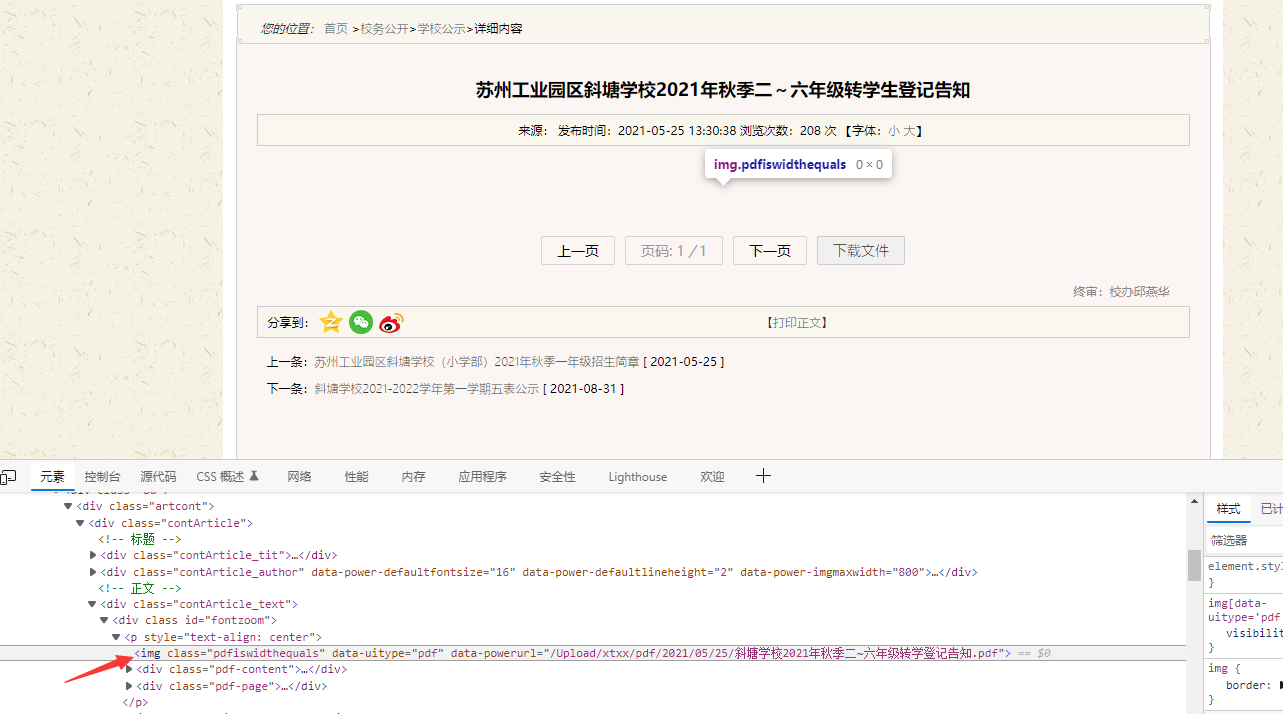Open the Lighthouse tab

tap(637, 477)
